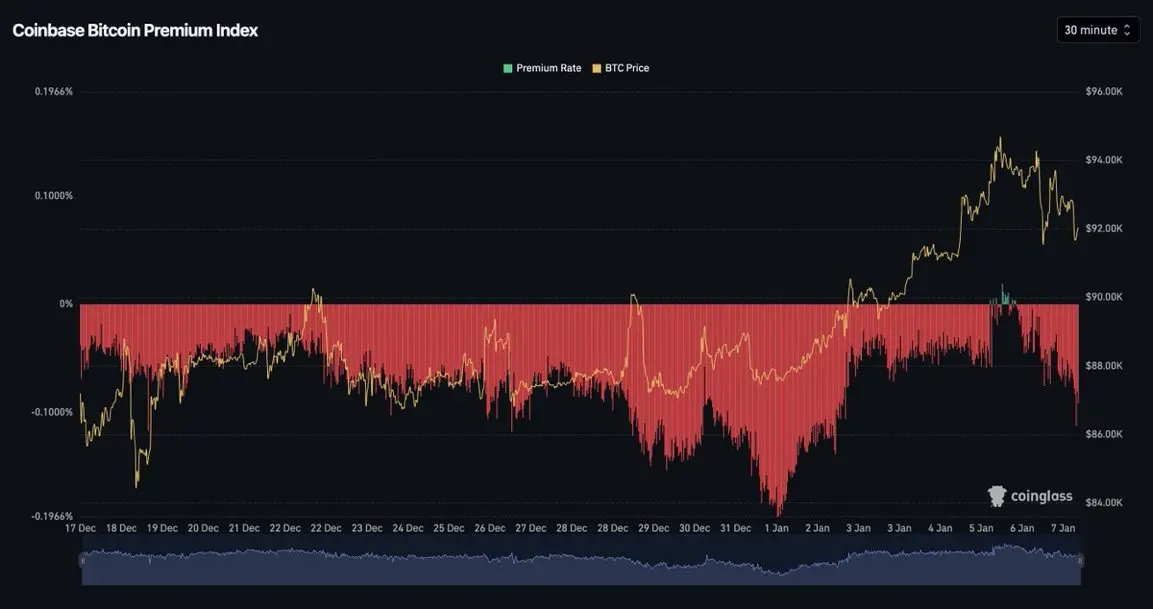
Task: Click the 23 Dec date label
Action: [367, 528]
